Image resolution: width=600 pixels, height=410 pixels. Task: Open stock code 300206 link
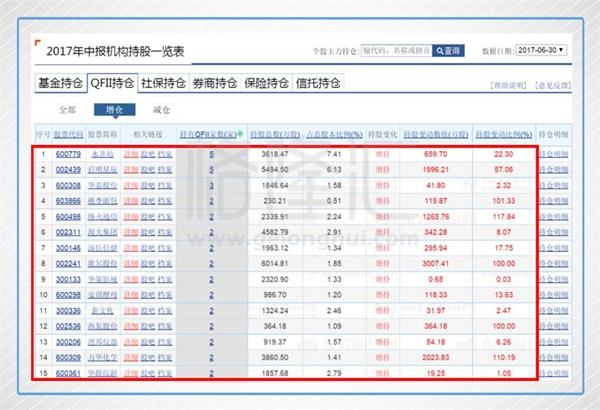point(68,342)
